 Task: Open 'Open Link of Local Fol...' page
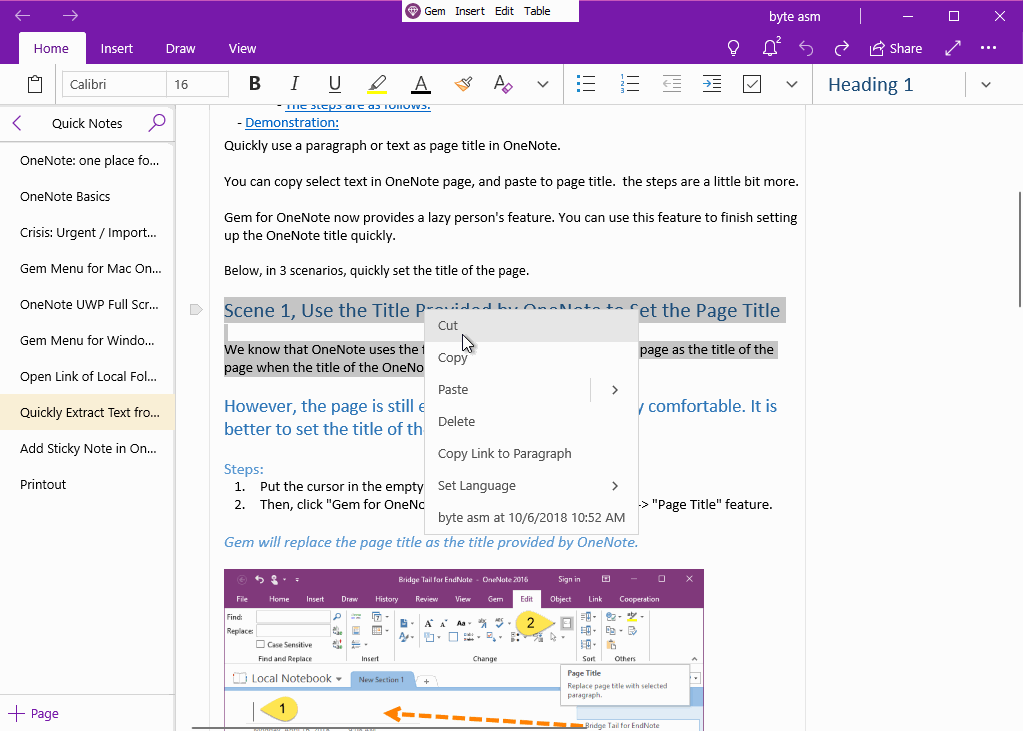(87, 377)
